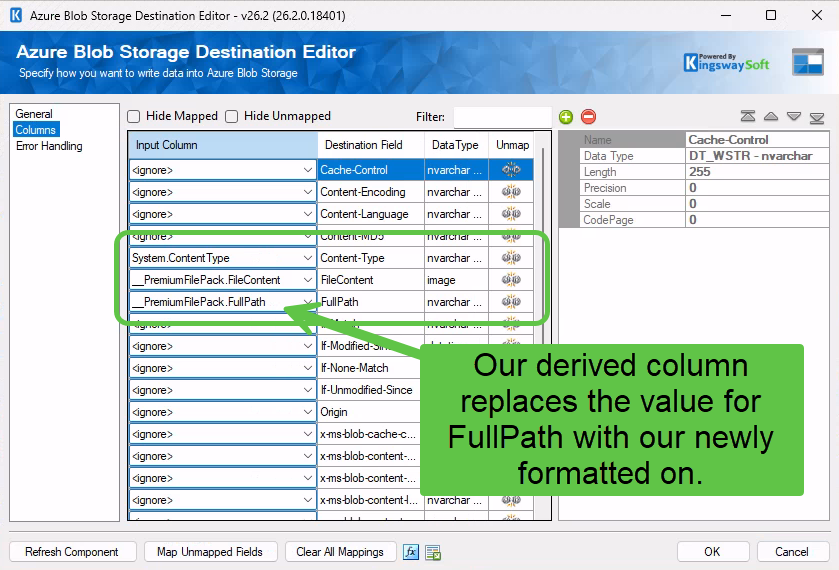Click Clear All Mappings button
The height and width of the screenshot is (570, 839).
pyautogui.click(x=340, y=552)
